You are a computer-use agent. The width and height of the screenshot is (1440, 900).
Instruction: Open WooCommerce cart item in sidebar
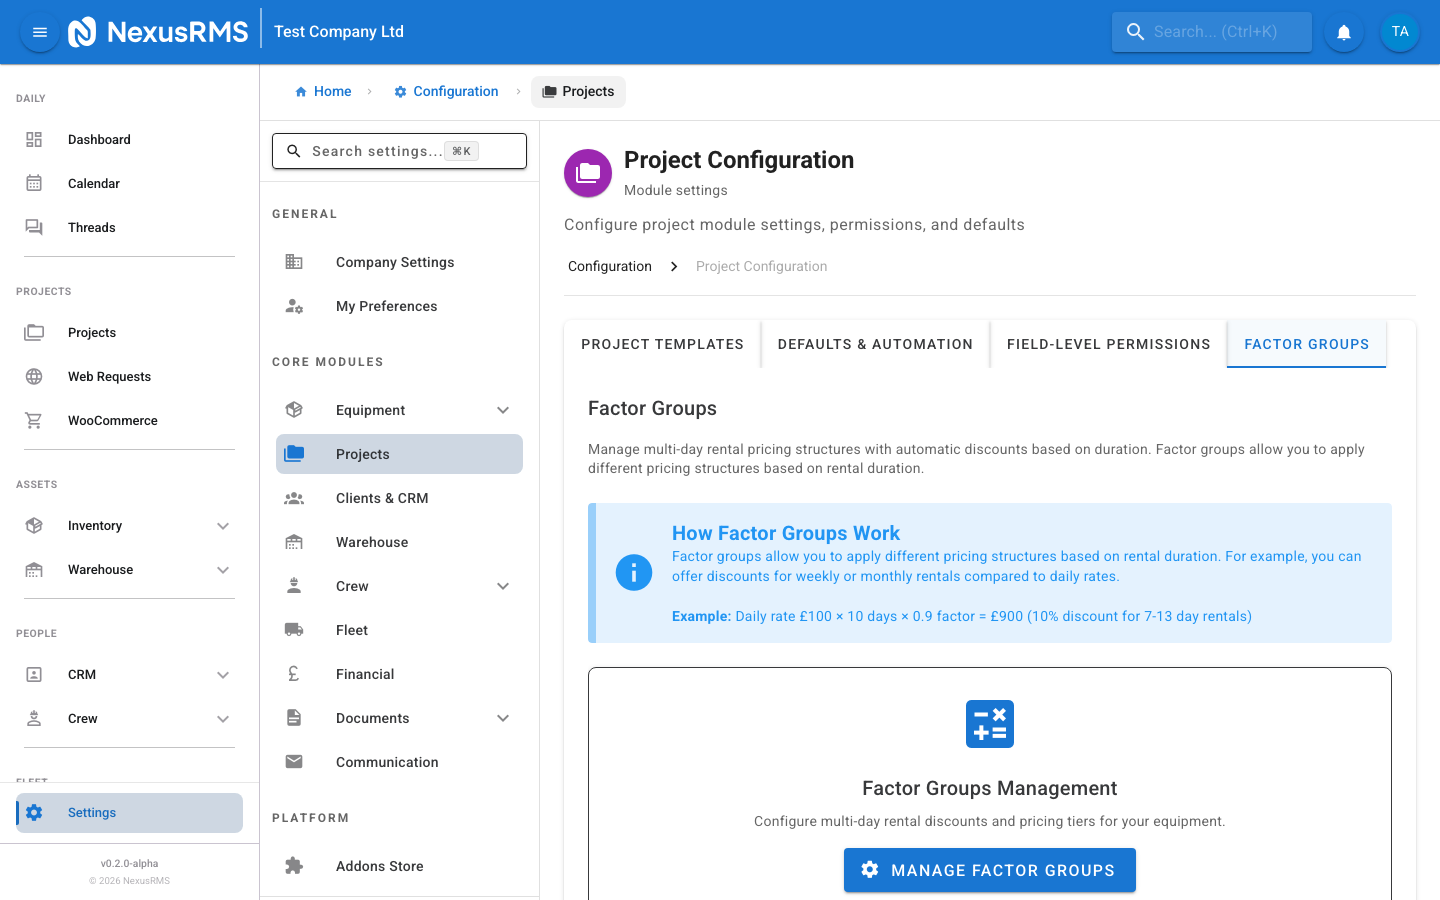point(112,421)
